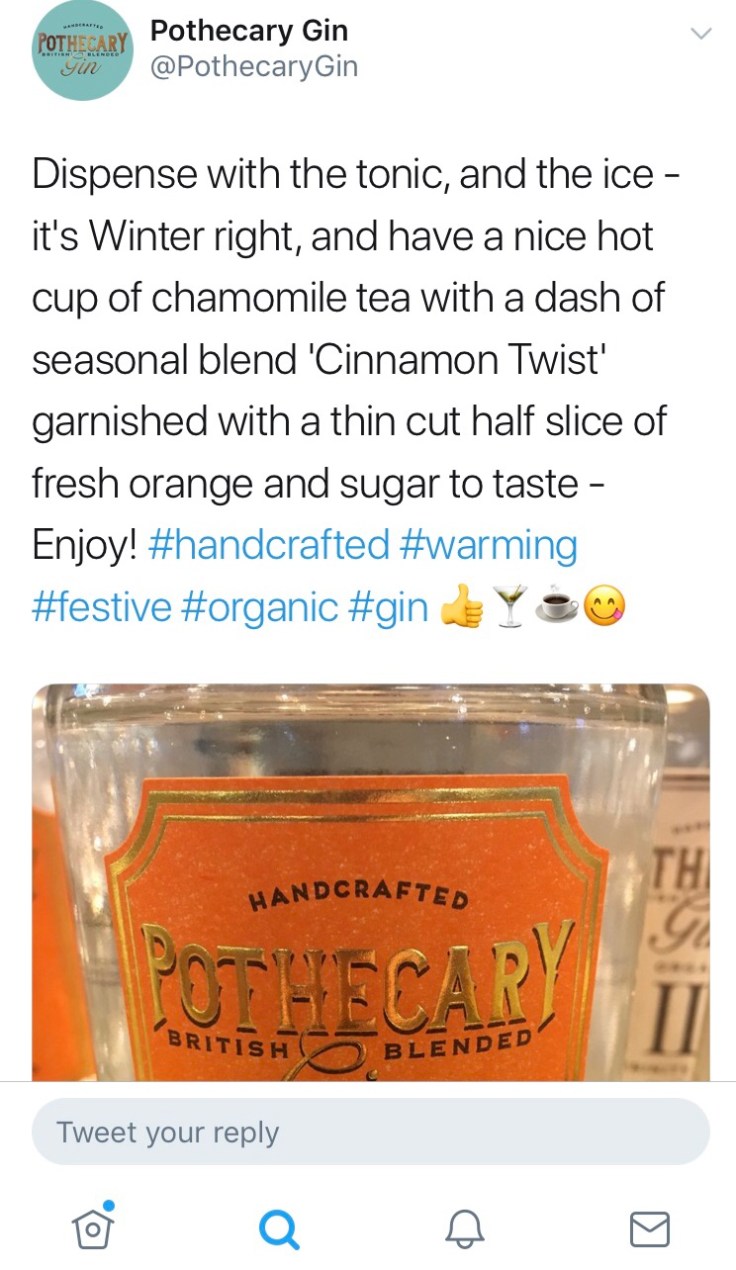Open the #handcrafted hashtag
Viewport: 736px width, 1270px height.
268,545
